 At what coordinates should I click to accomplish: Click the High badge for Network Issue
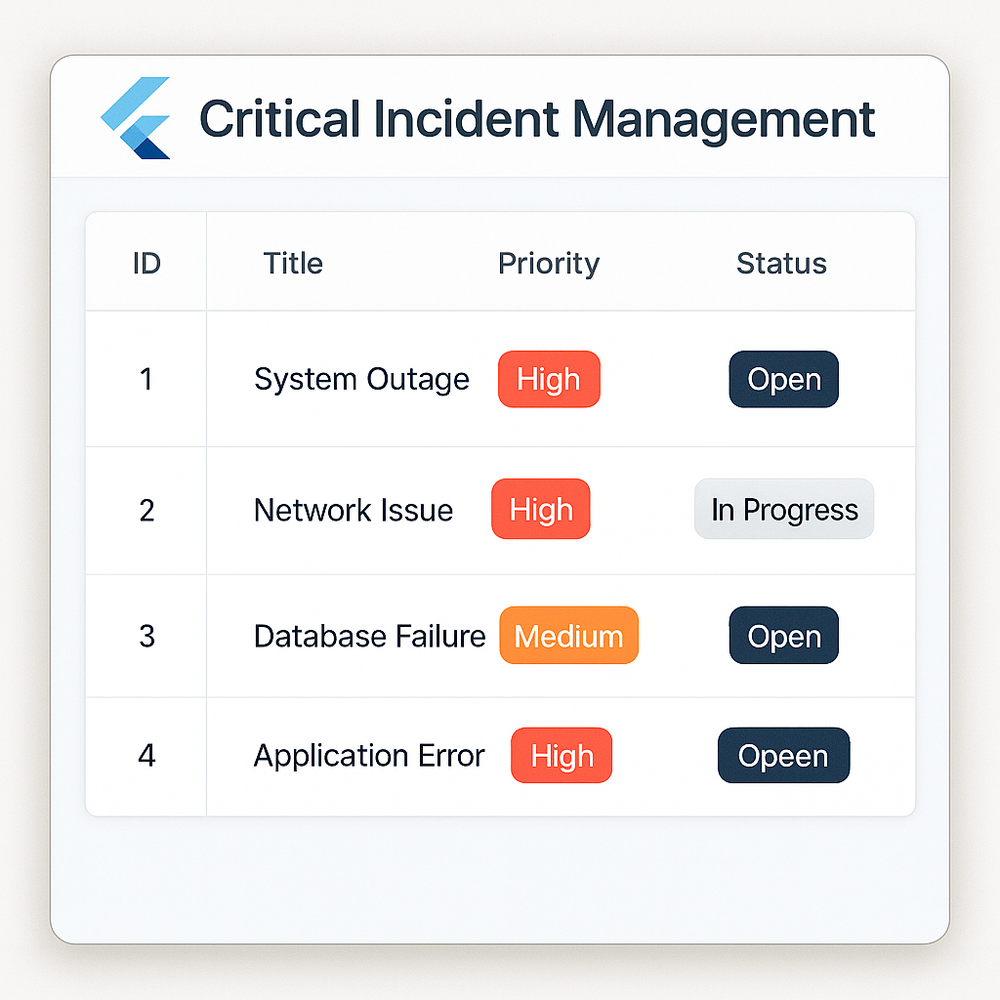coord(541,509)
